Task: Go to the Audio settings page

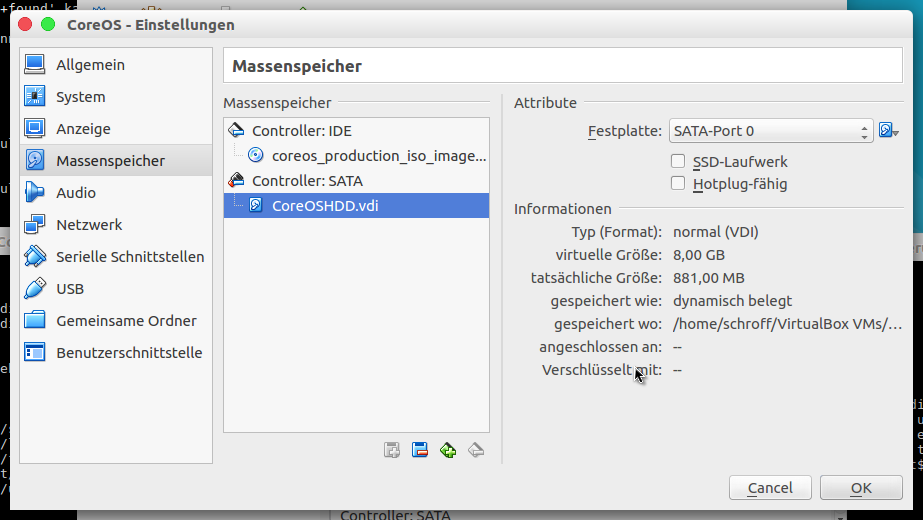Action: click(116, 193)
